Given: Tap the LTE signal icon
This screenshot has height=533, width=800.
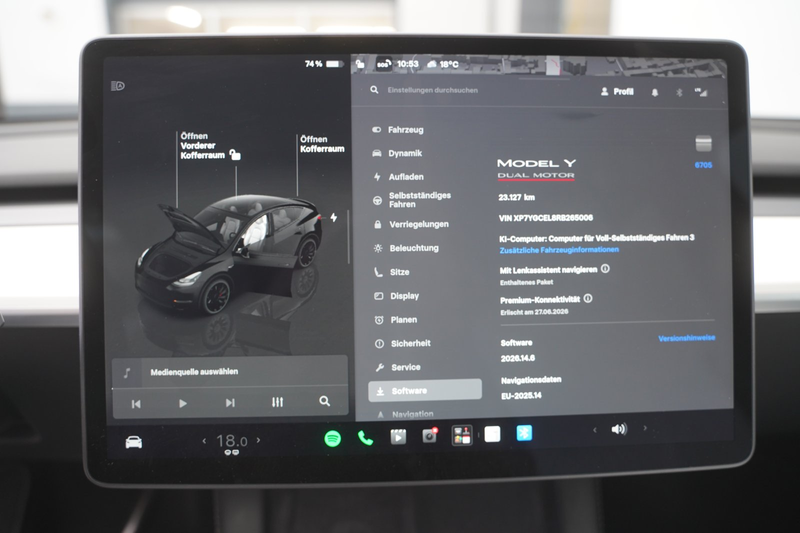Looking at the screenshot, I should 701,92.
